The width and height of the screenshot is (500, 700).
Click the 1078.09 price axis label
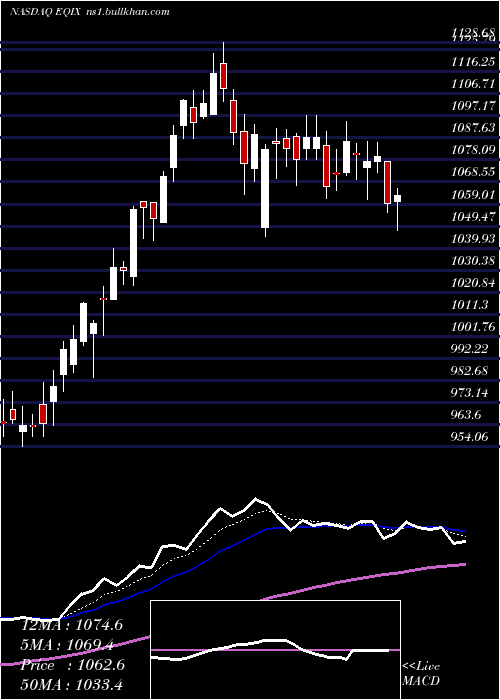(473, 150)
